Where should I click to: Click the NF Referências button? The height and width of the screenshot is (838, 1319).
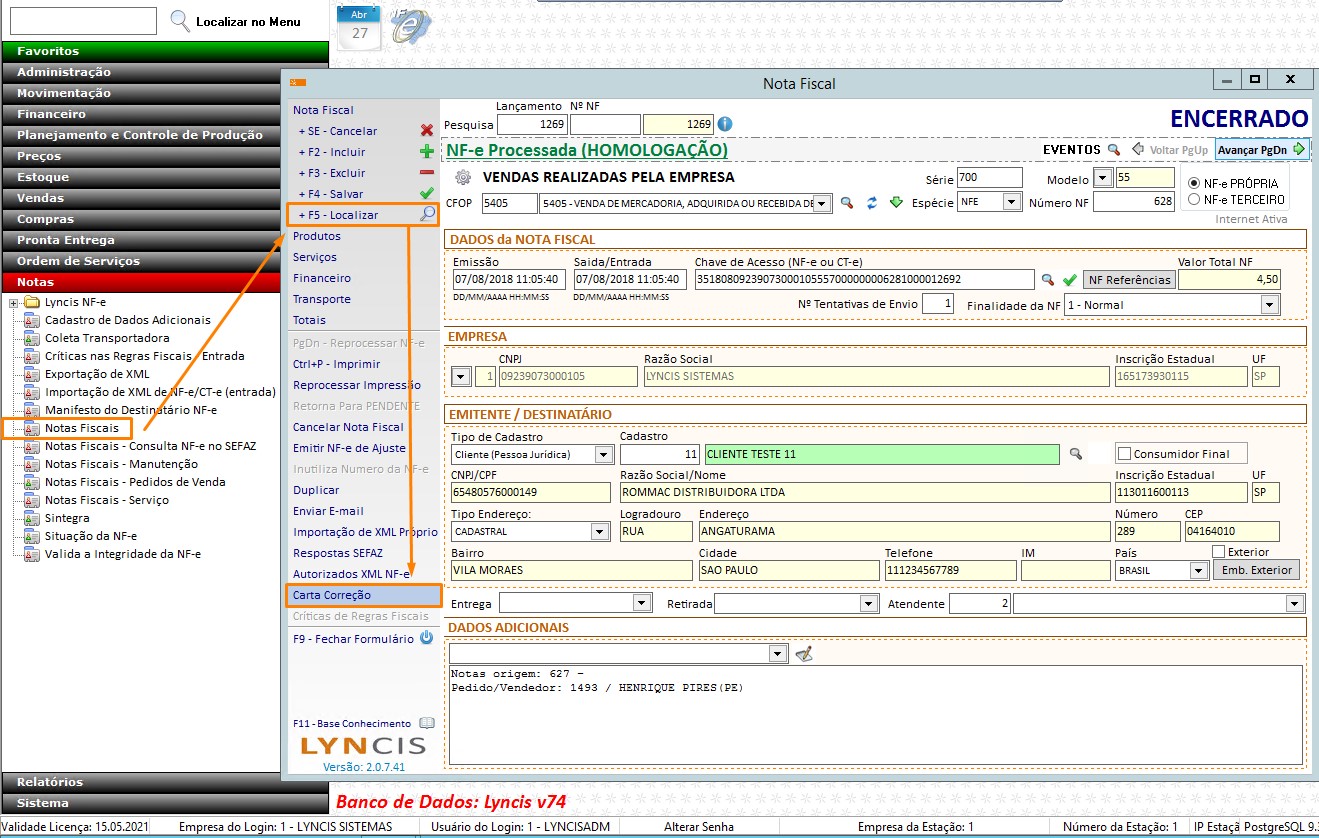pos(1129,280)
